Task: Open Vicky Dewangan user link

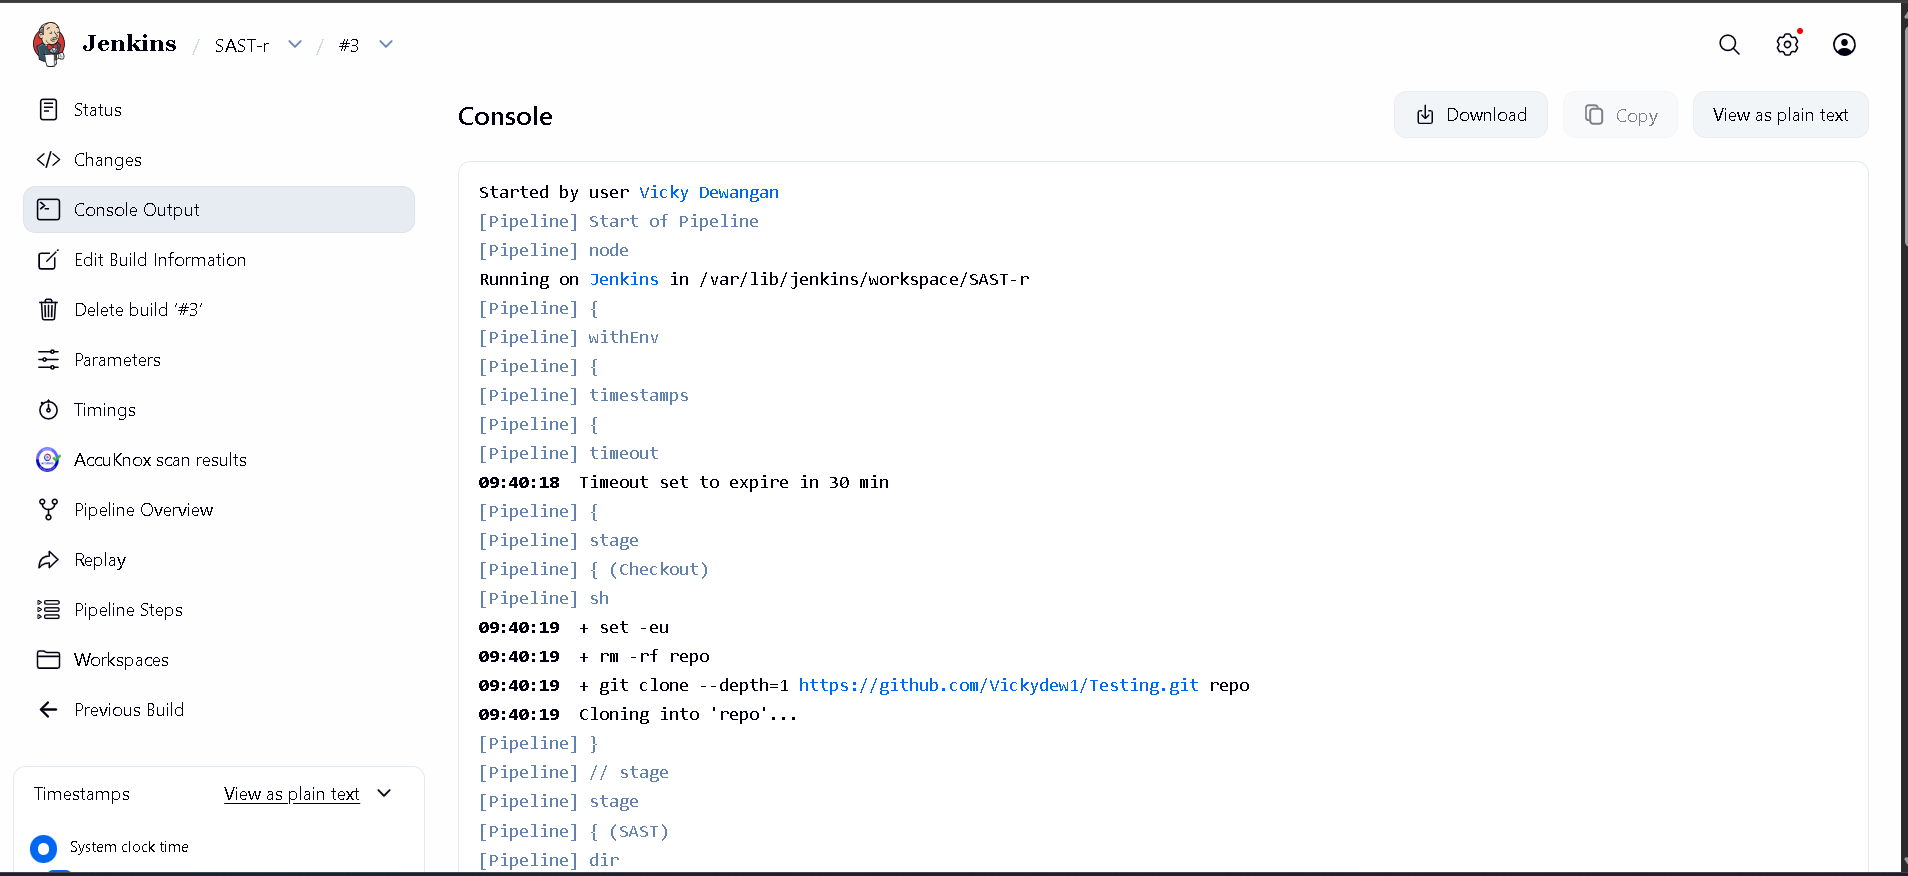Action: pyautogui.click(x=709, y=192)
